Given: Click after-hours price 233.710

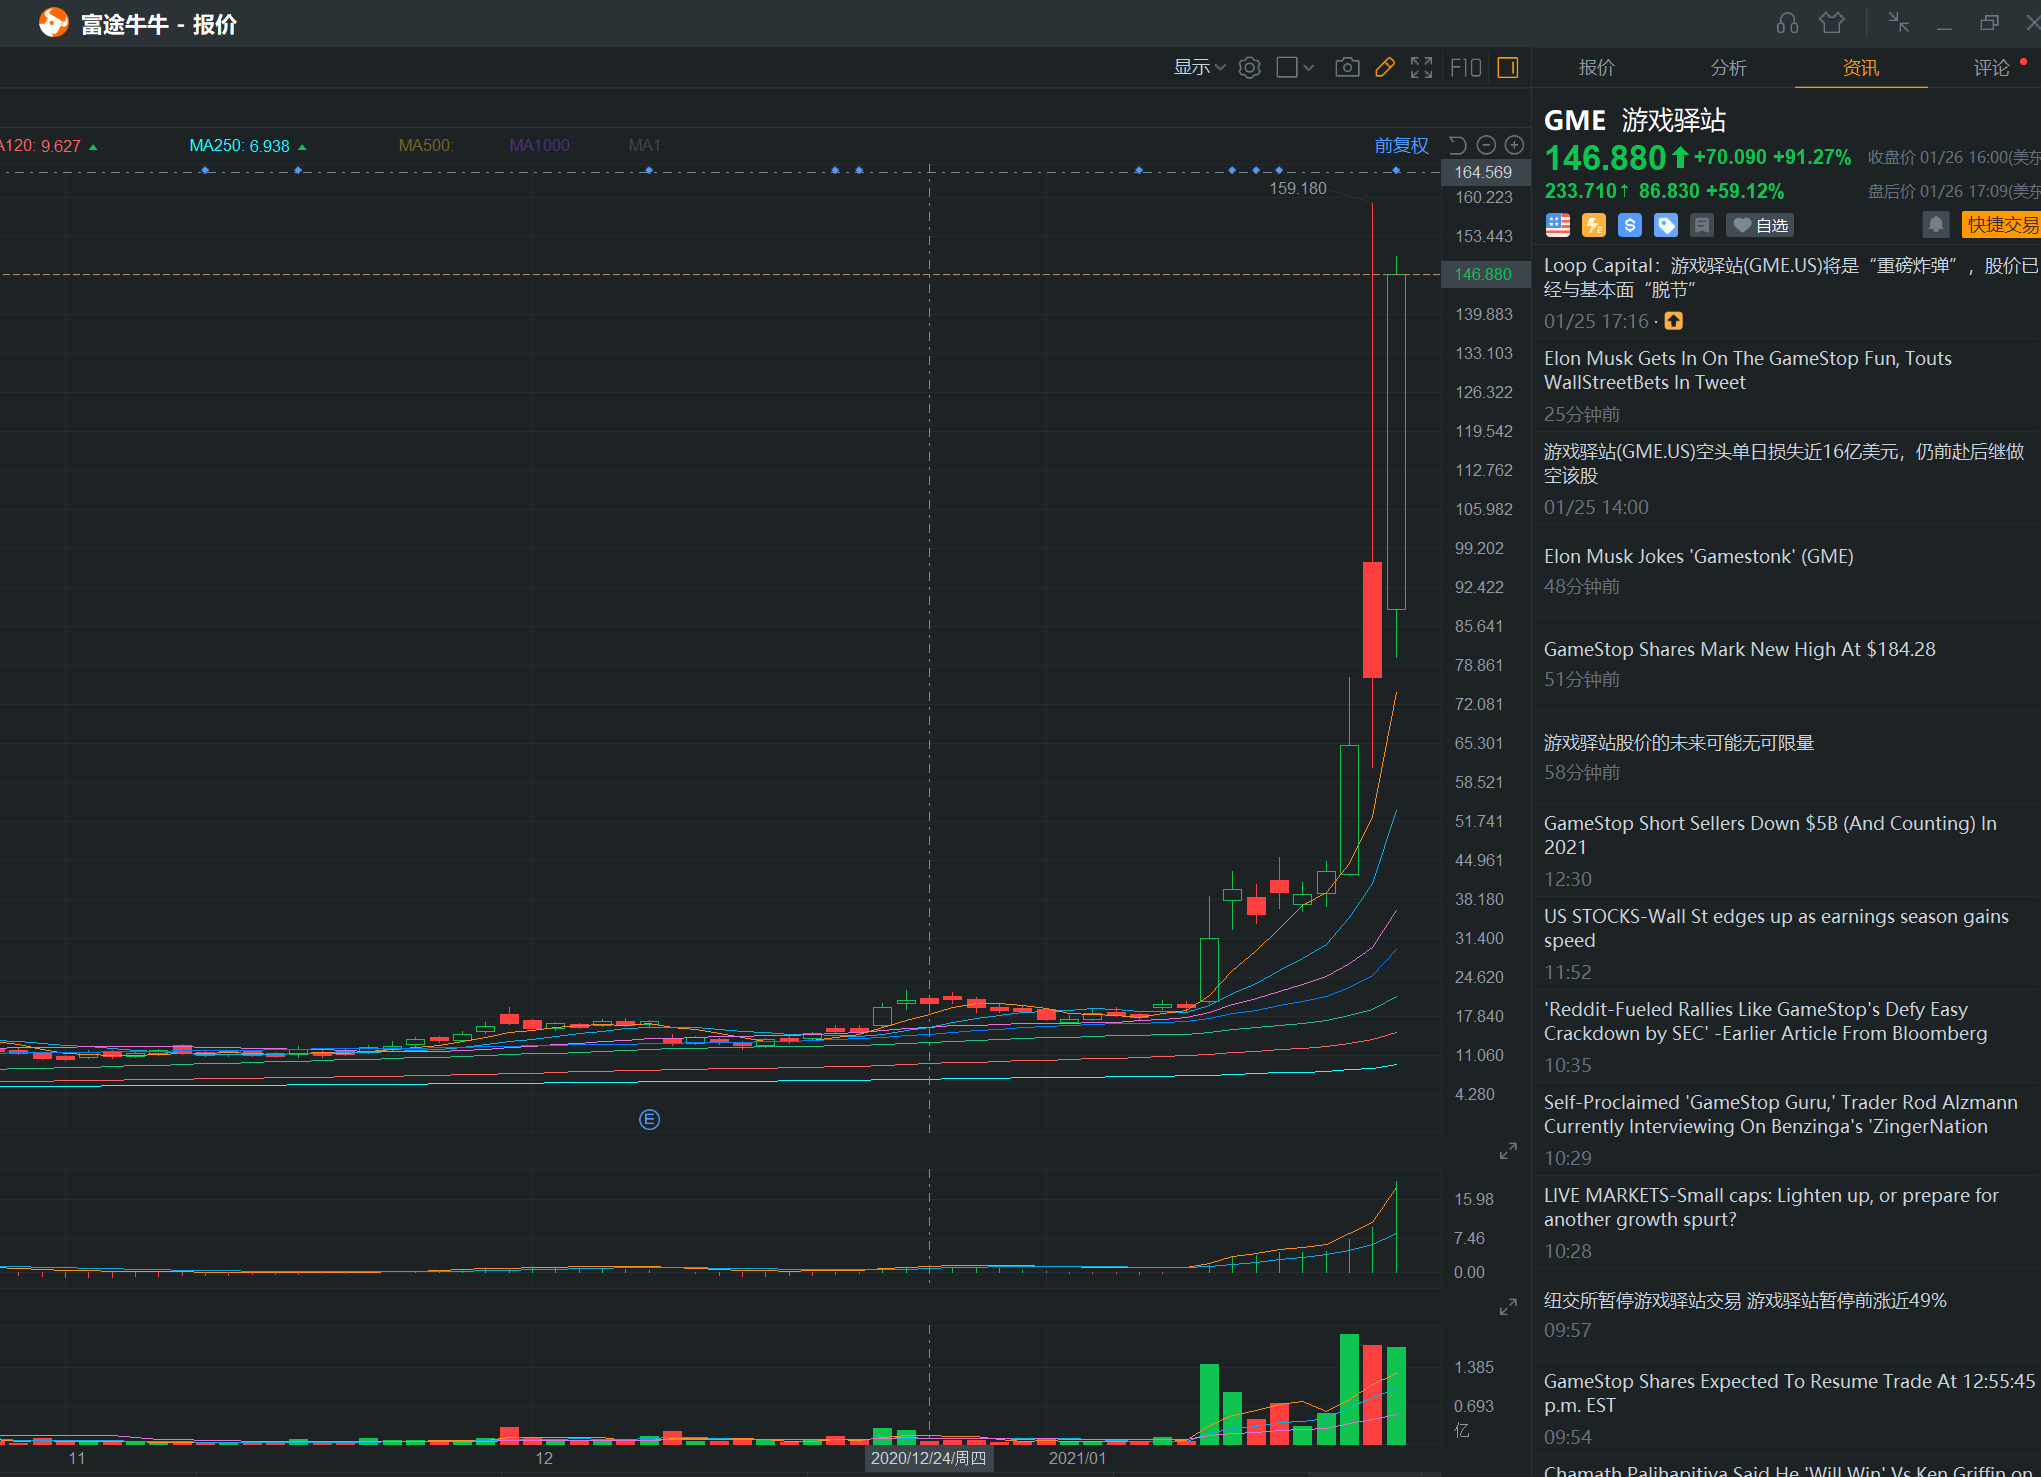Looking at the screenshot, I should pyautogui.click(x=1580, y=191).
